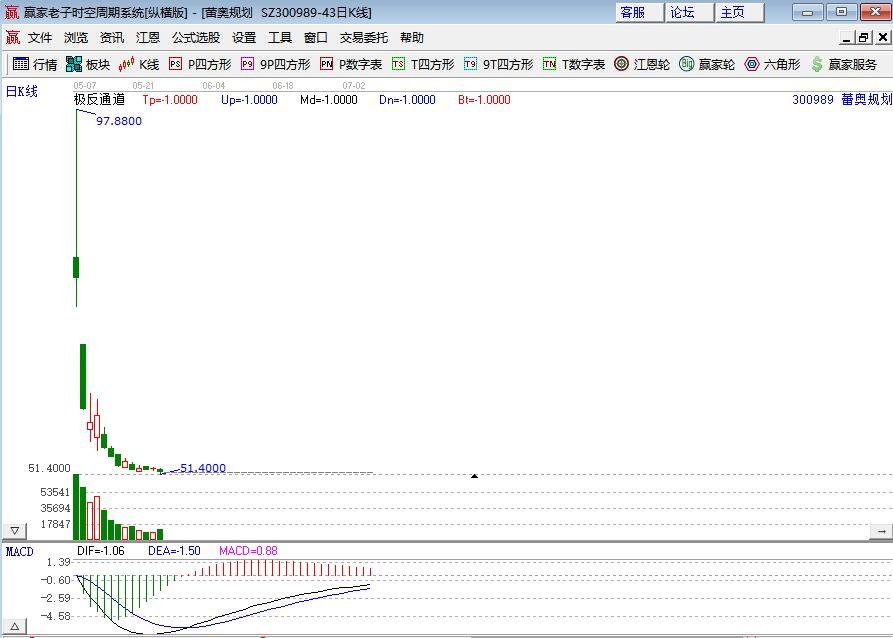Image resolution: width=893 pixels, height=638 pixels.
Task: Click the DEA=-1.50 readout
Action: pyautogui.click(x=174, y=551)
